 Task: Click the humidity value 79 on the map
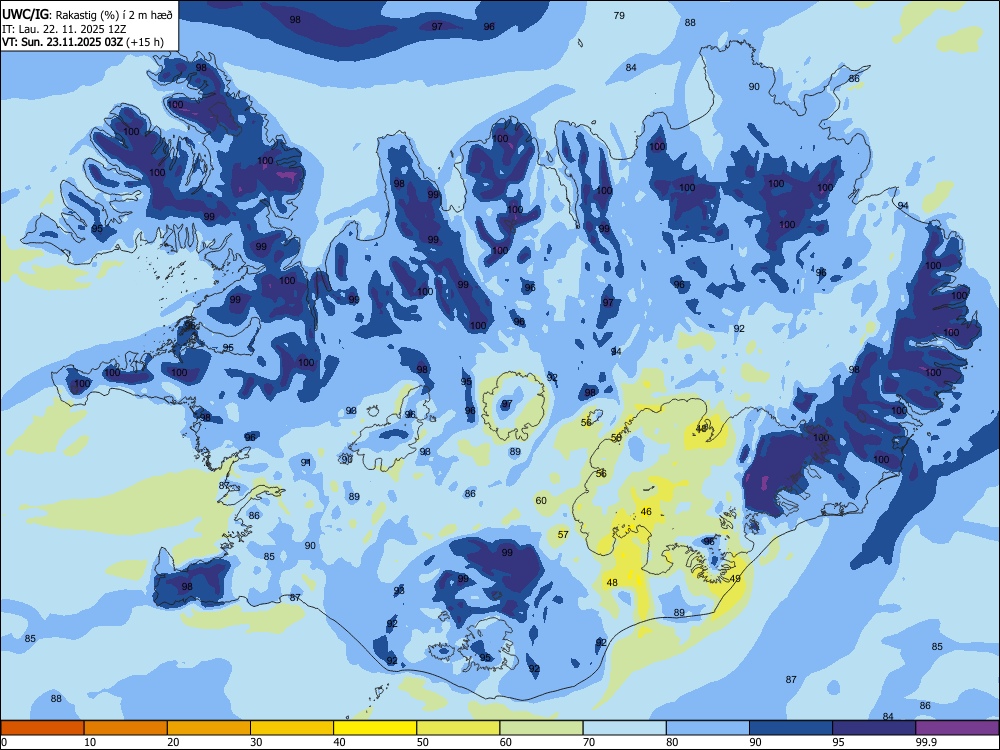[619, 15]
